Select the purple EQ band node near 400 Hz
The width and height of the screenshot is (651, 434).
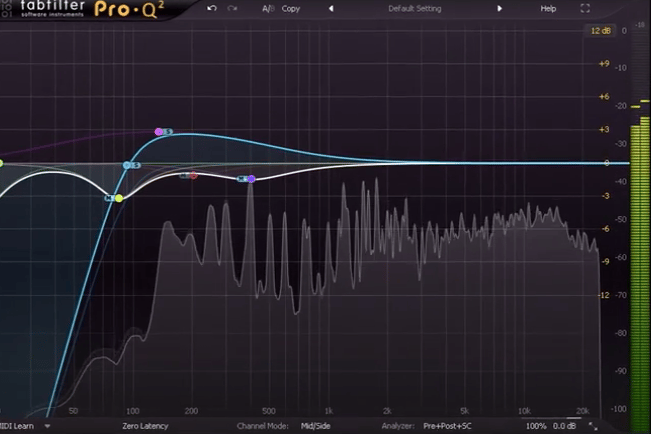click(x=251, y=179)
